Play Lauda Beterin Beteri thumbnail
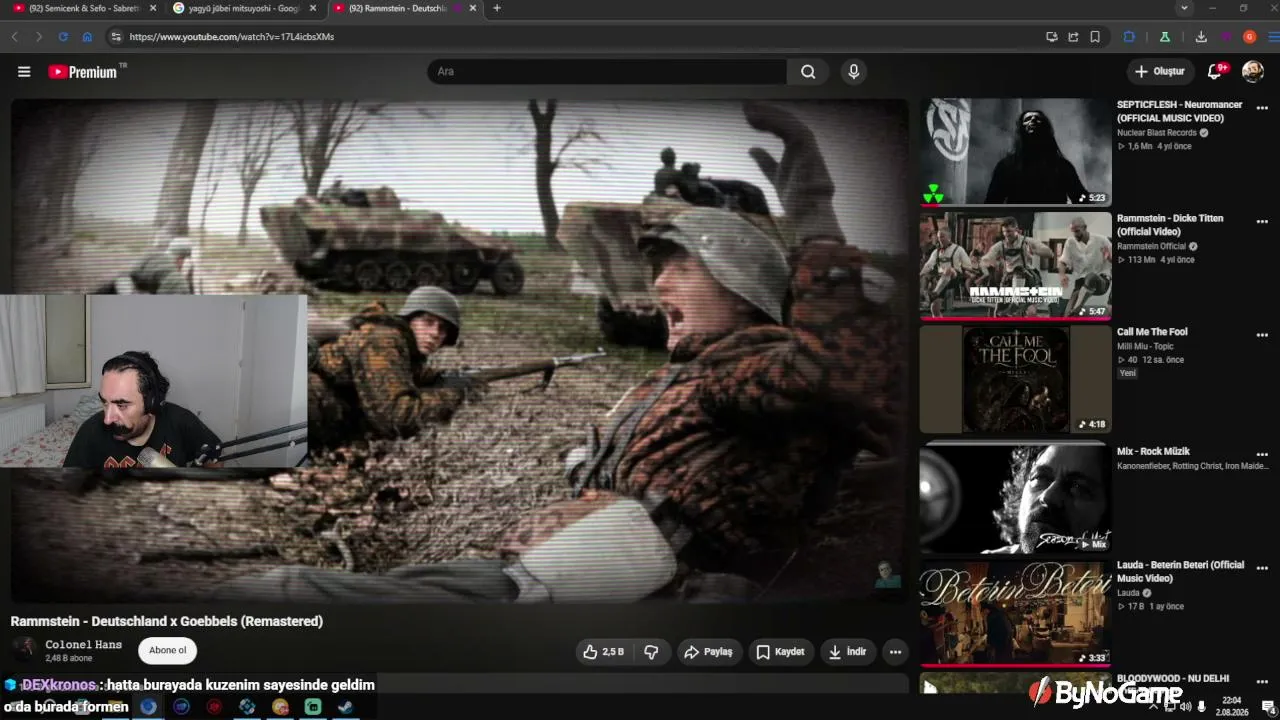This screenshot has width=1280, height=720. 1015,612
